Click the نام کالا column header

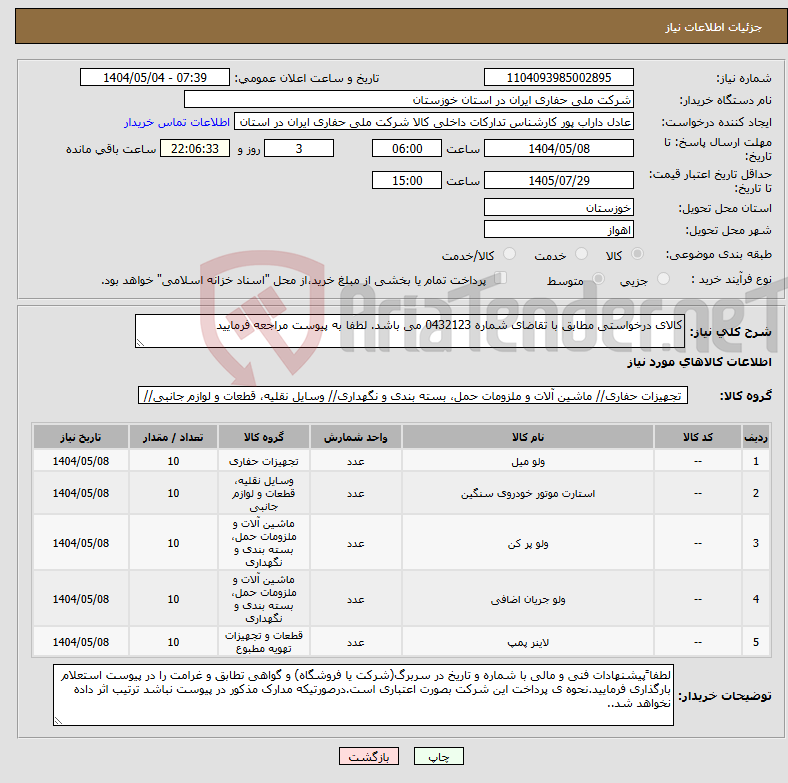(528, 437)
